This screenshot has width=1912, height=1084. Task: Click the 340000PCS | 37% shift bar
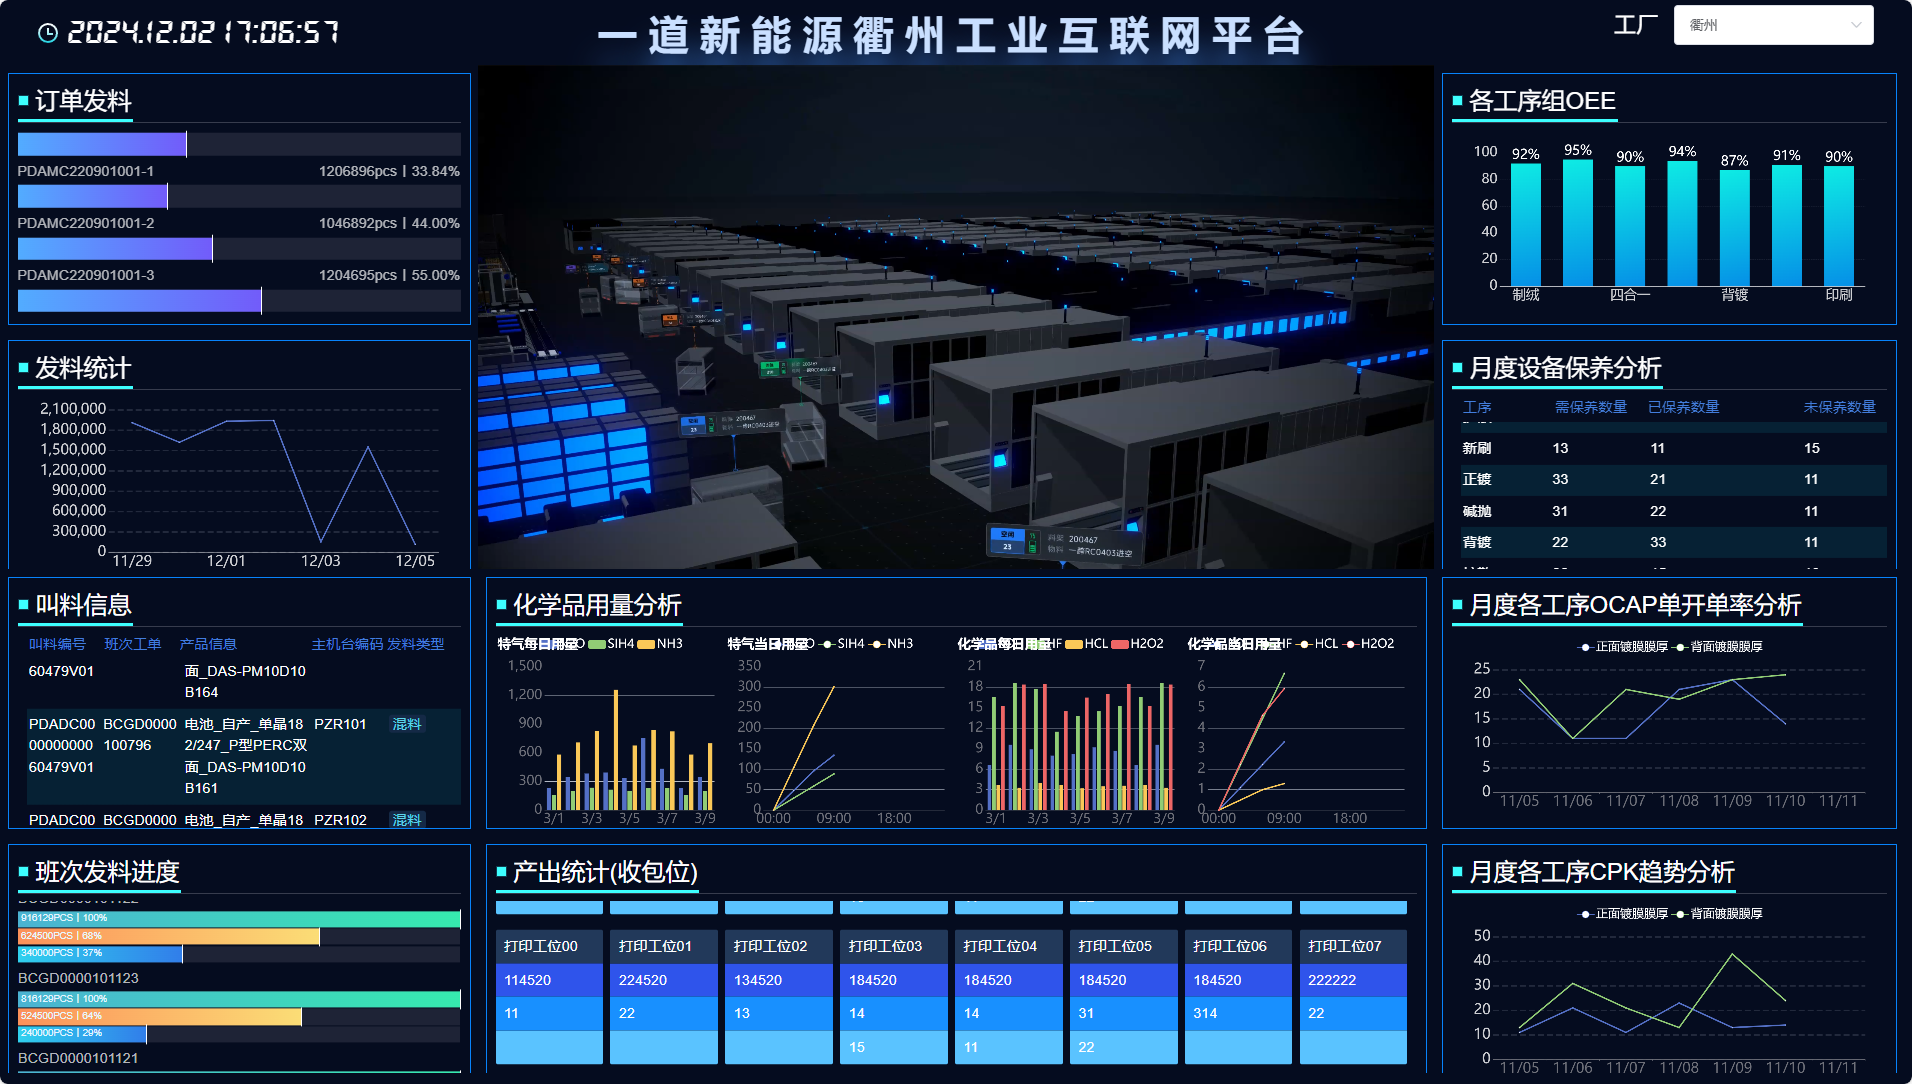point(100,953)
